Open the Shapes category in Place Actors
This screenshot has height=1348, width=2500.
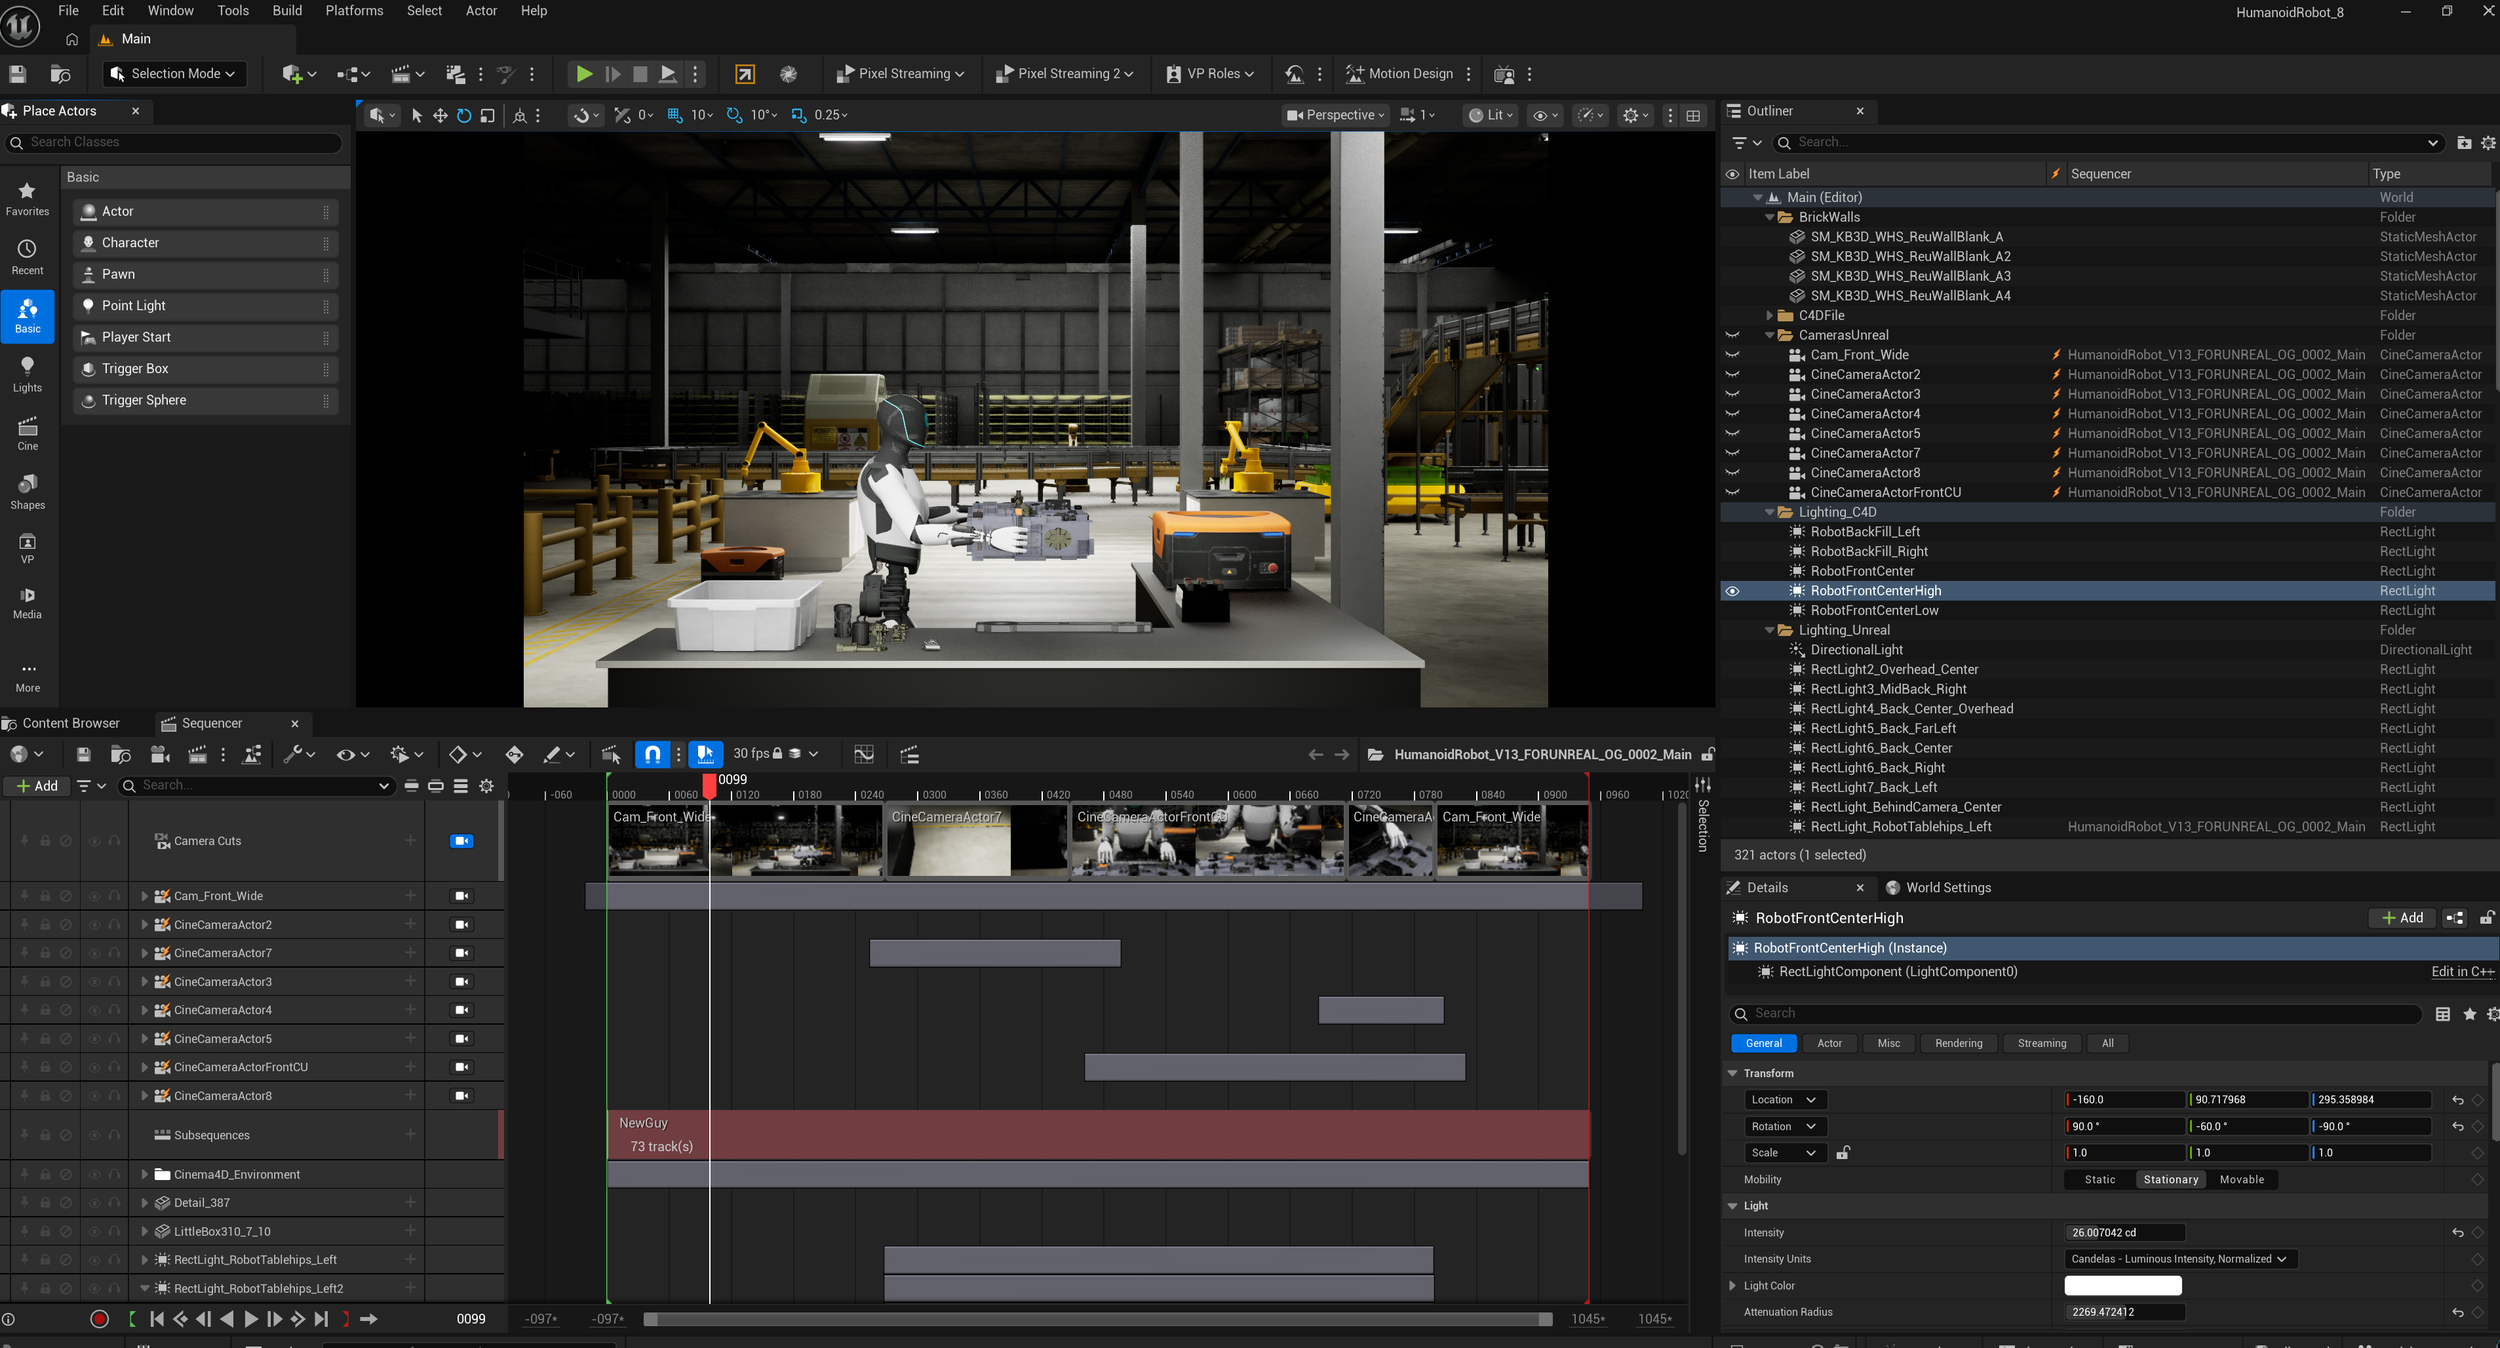click(x=28, y=492)
